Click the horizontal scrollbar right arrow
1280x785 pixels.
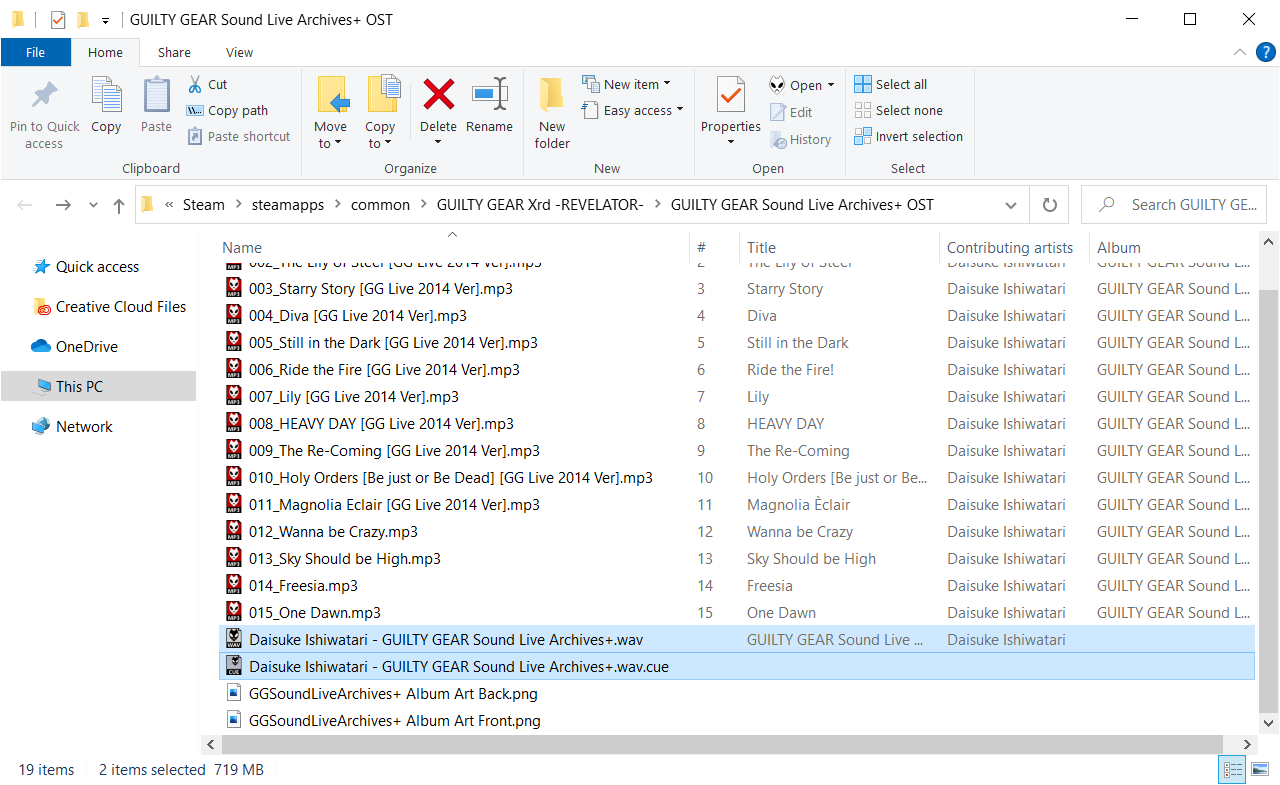coord(1247,745)
